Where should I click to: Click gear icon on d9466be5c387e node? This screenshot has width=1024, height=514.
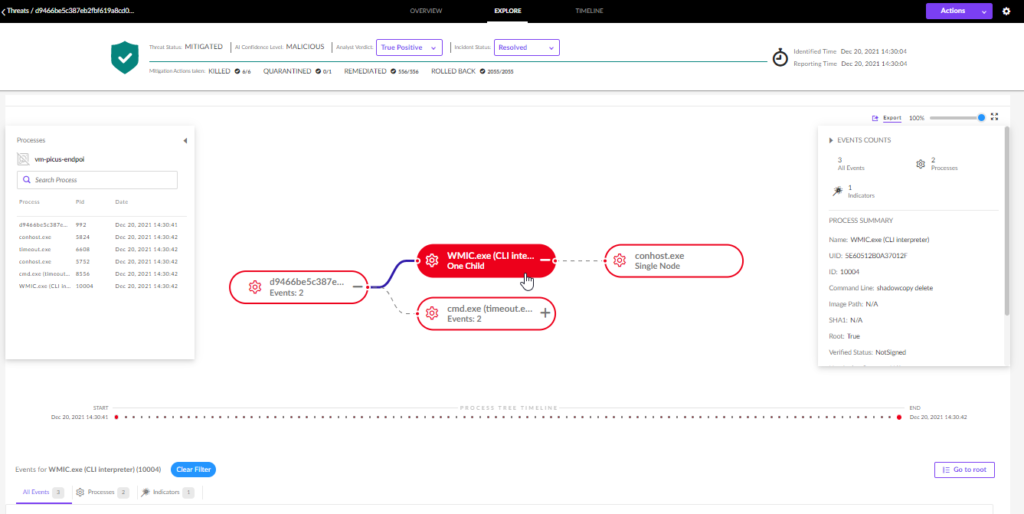(x=255, y=287)
